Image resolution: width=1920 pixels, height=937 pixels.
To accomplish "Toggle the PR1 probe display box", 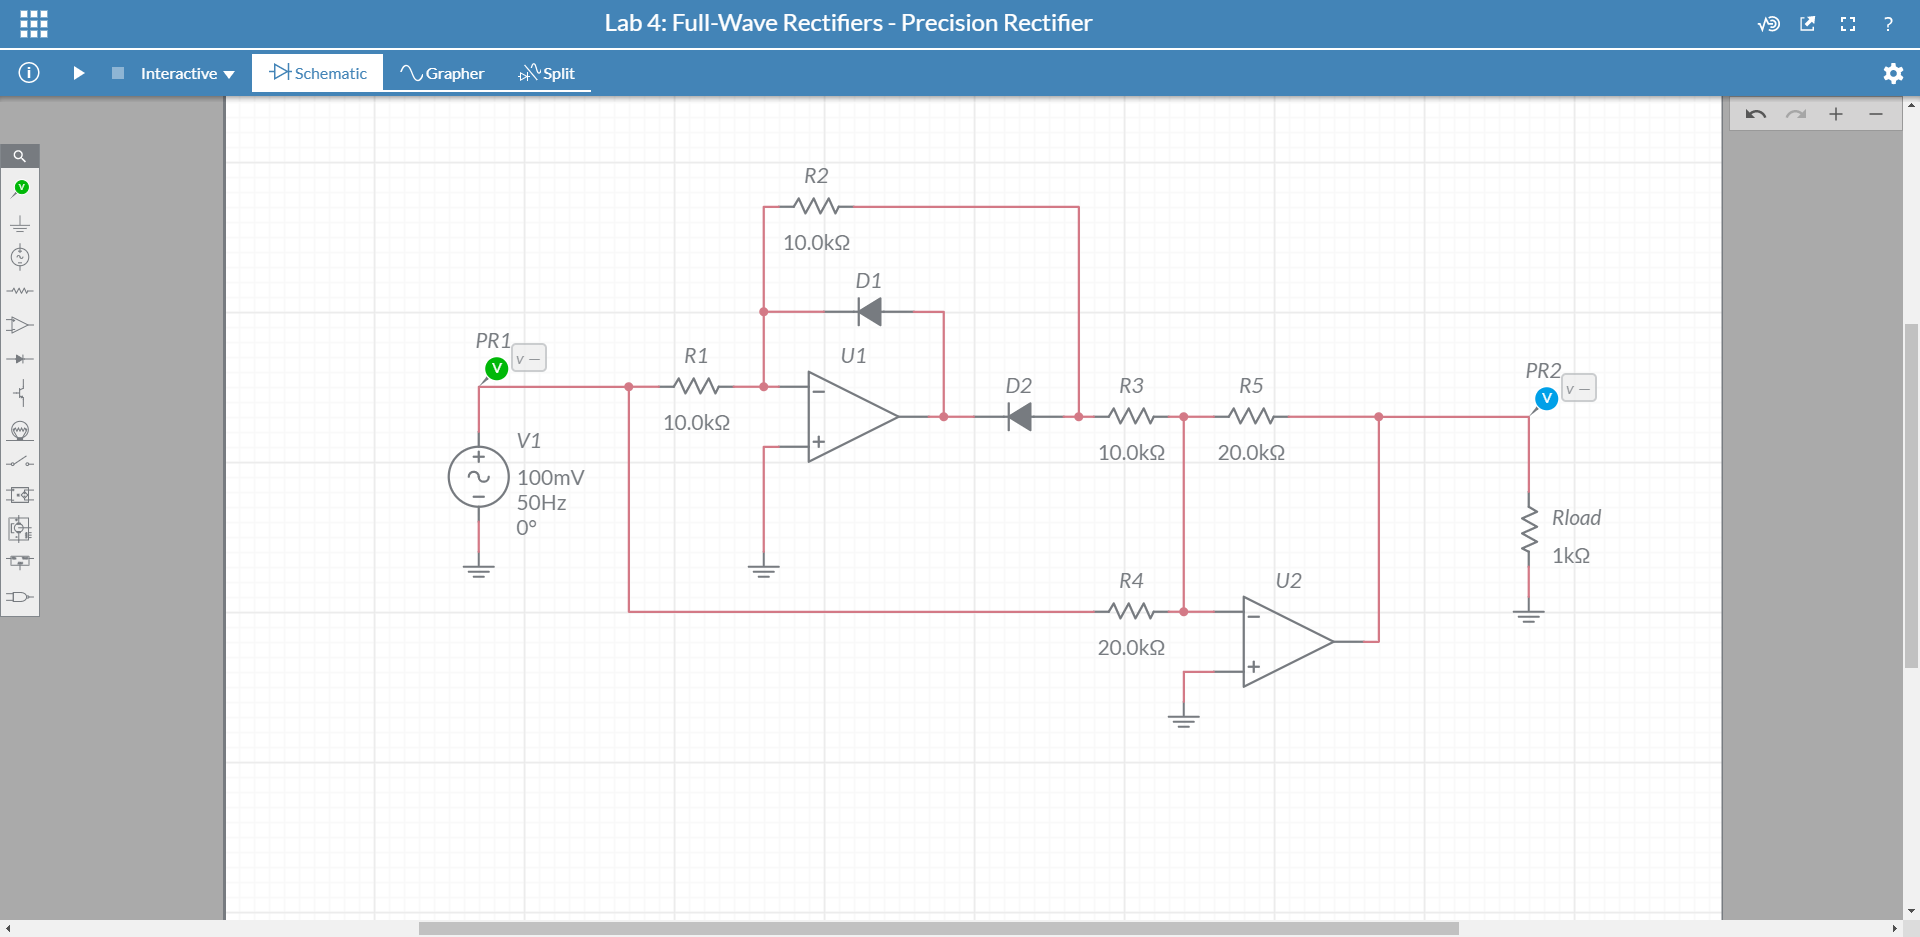I will (x=529, y=358).
